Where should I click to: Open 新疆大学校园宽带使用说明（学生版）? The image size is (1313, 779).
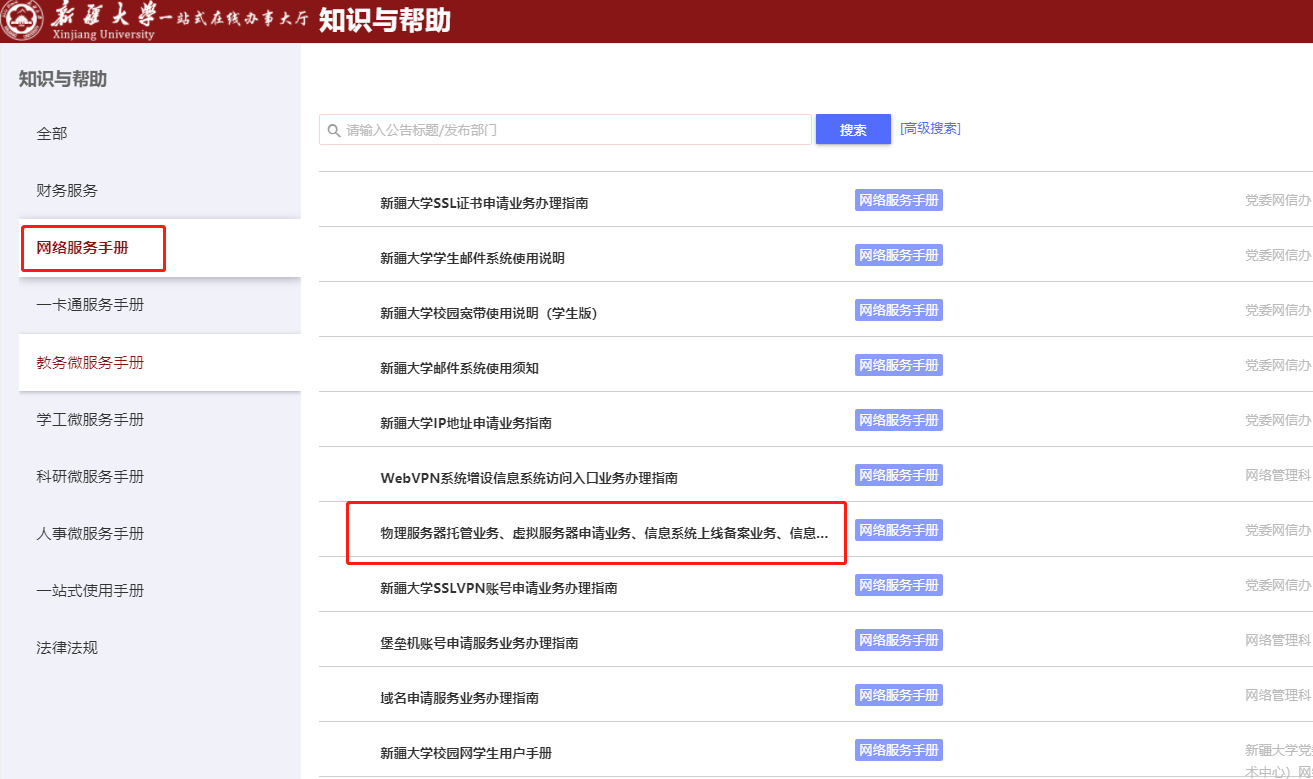click(488, 313)
